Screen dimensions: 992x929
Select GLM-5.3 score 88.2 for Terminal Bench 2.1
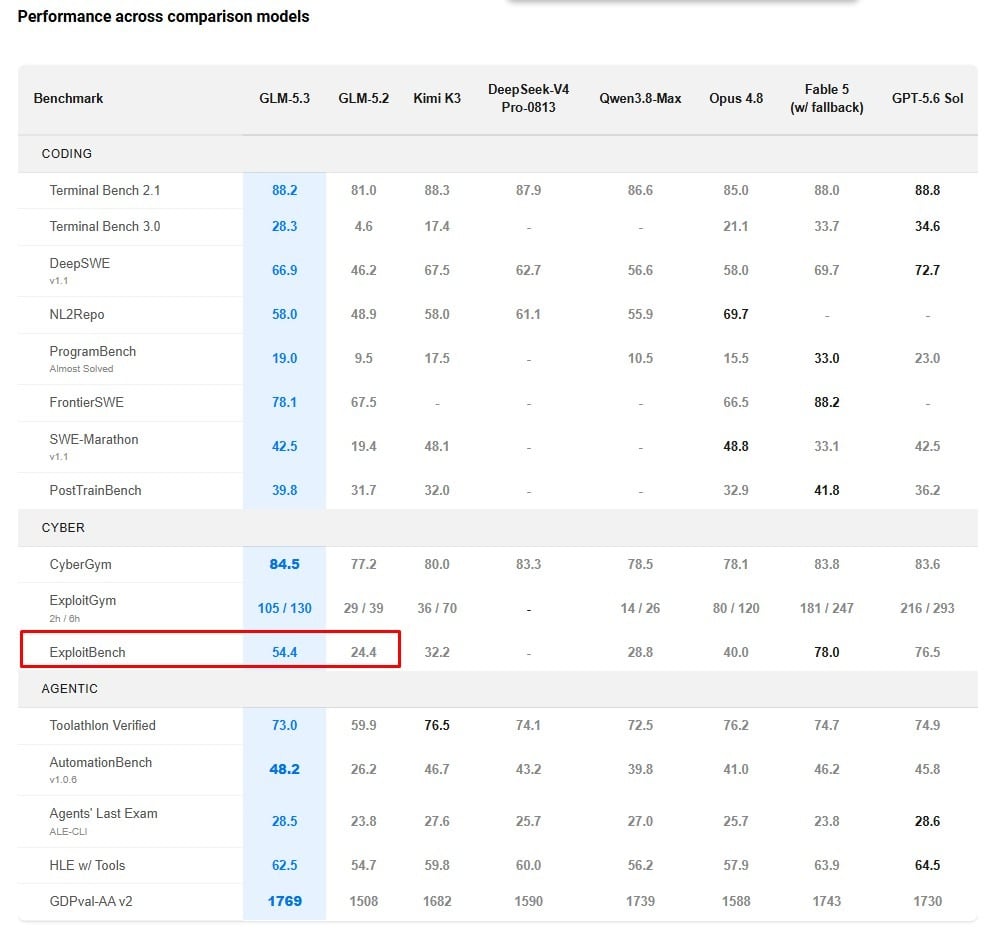(x=284, y=190)
